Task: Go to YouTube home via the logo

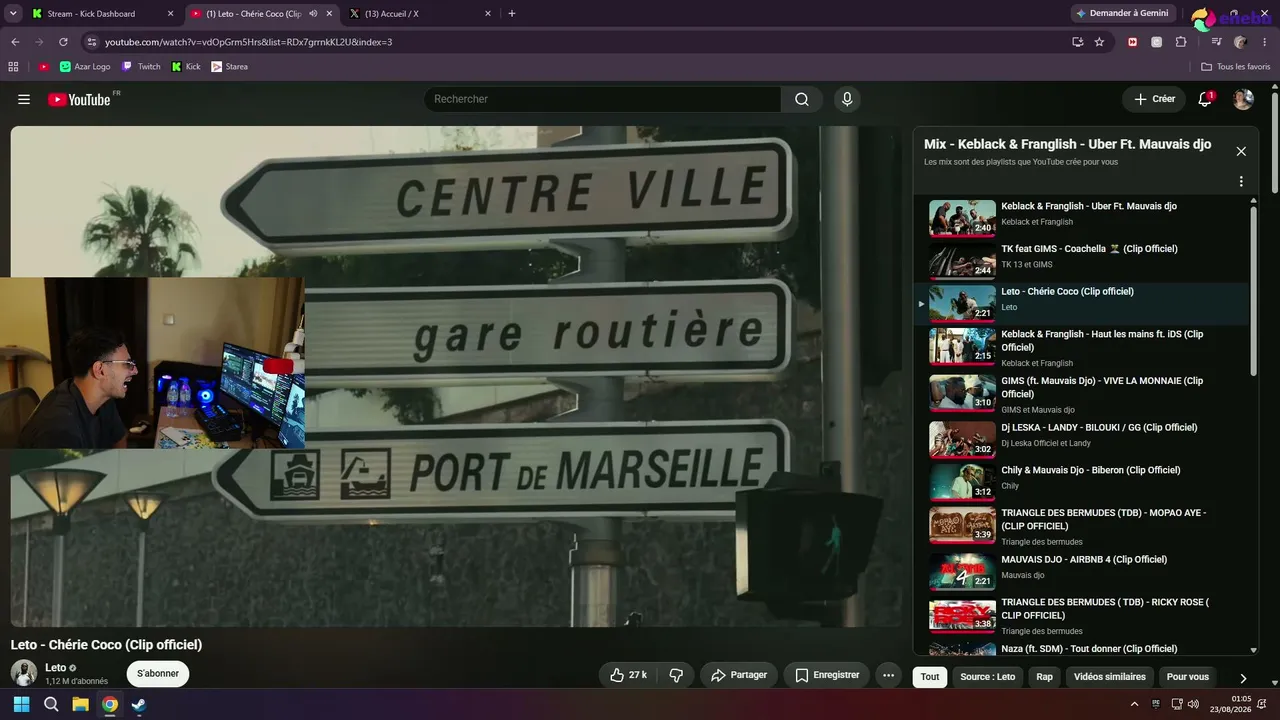Action: (x=79, y=99)
